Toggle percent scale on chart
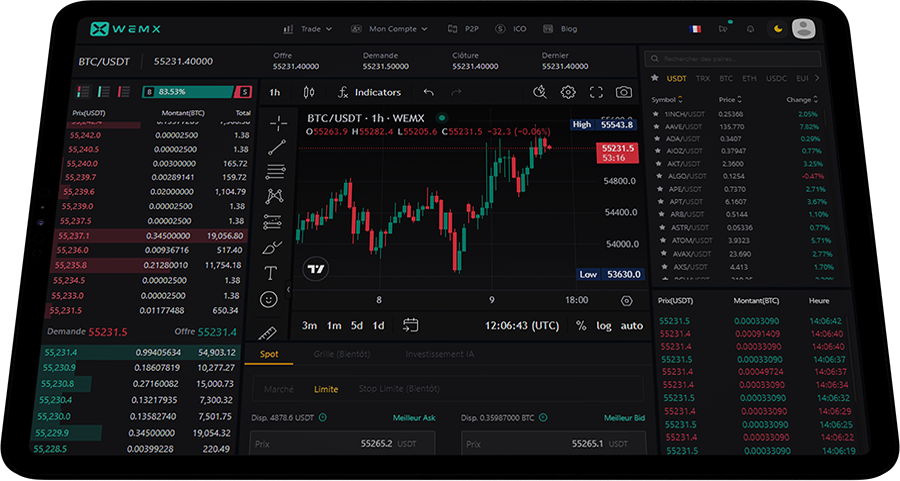 pyautogui.click(x=581, y=325)
